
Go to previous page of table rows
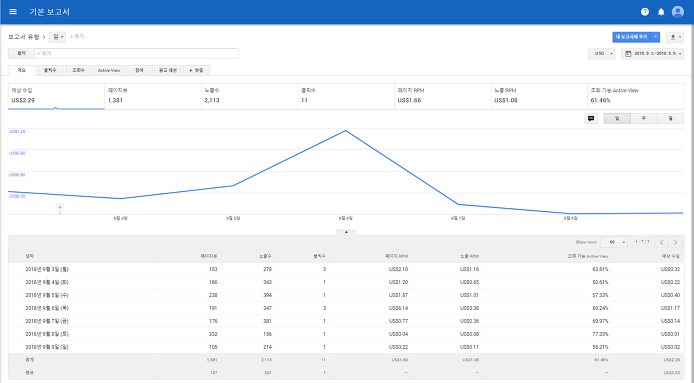[x=661, y=242]
